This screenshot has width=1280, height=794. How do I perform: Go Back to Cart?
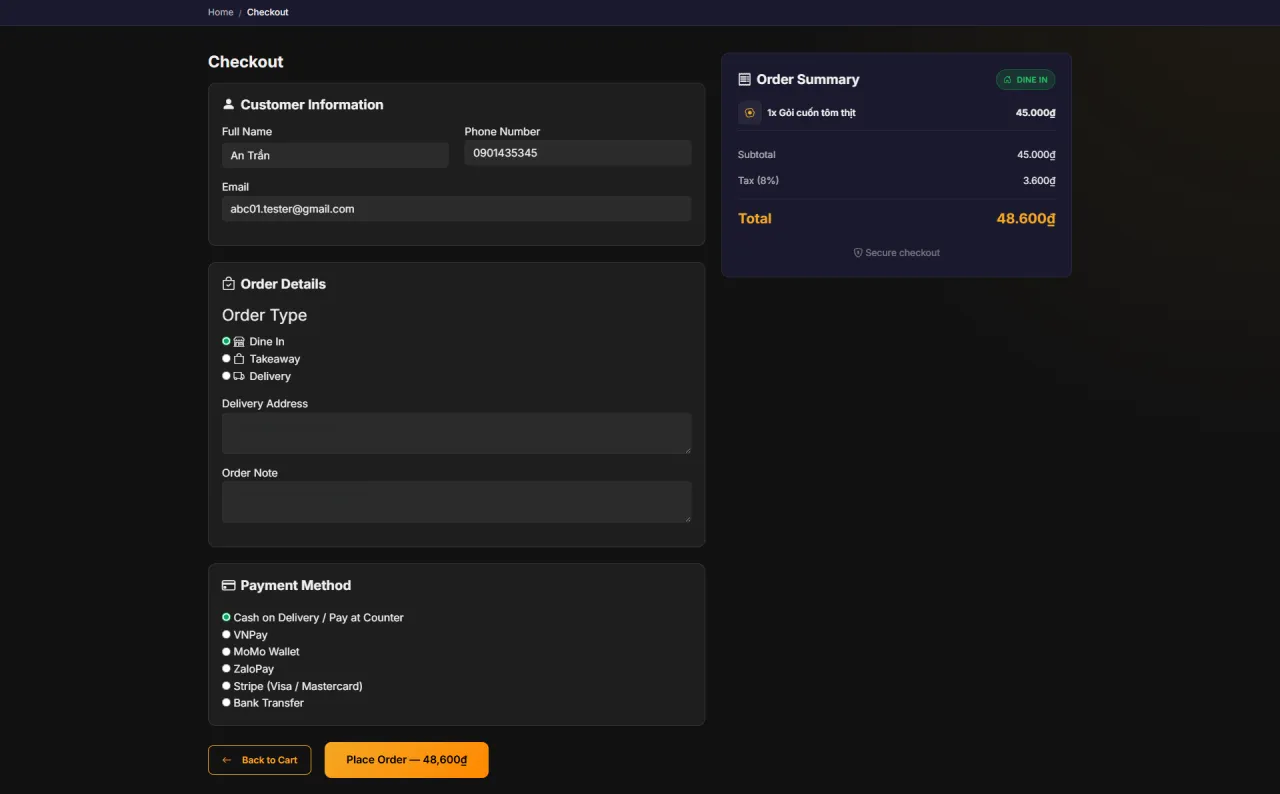[260, 760]
